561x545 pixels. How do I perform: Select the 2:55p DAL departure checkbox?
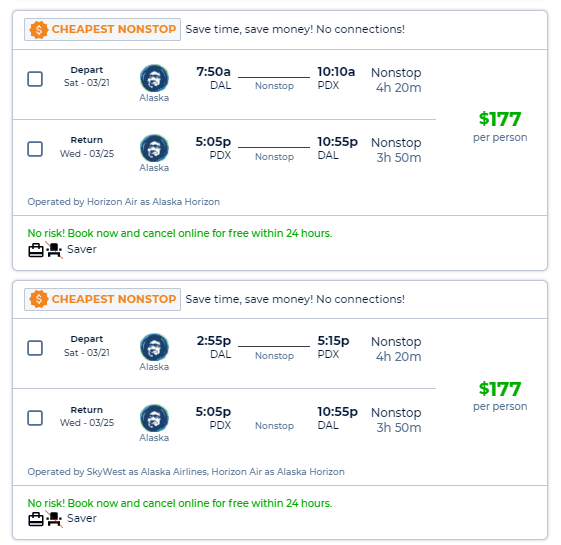point(35,348)
